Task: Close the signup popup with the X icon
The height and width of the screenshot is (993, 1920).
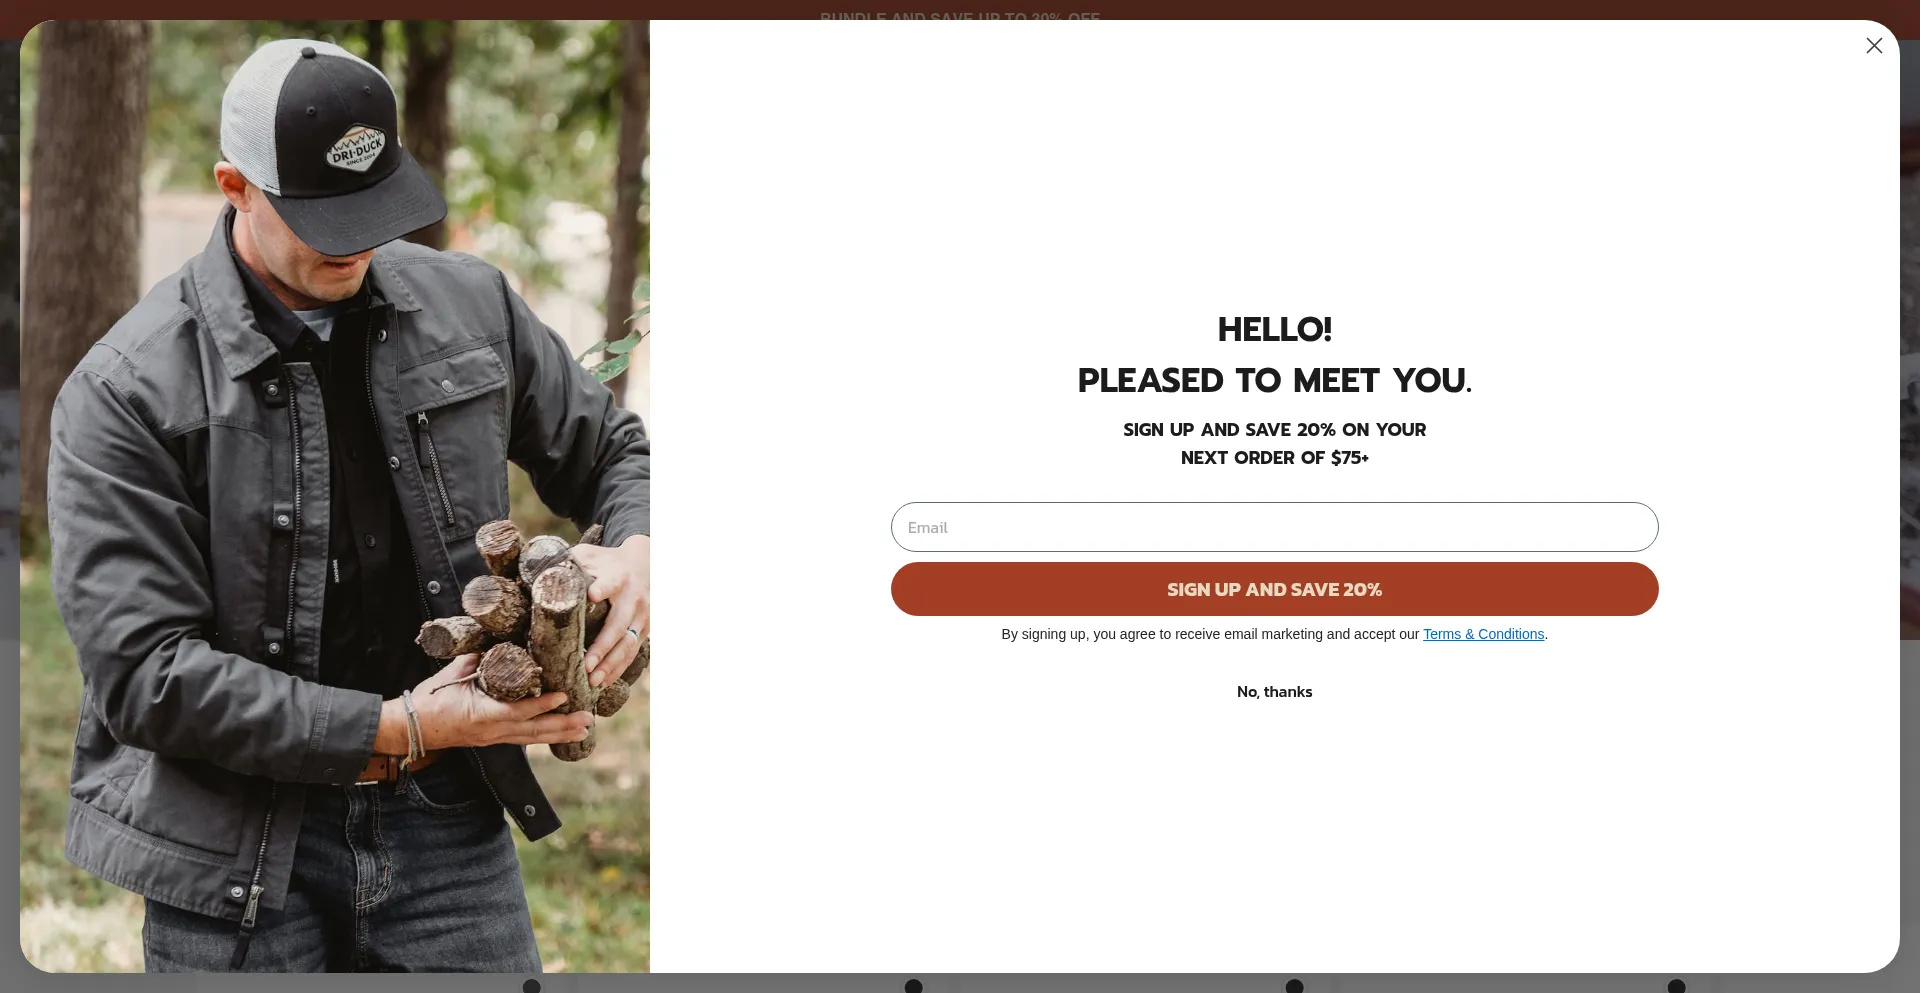Action: click(x=1874, y=46)
